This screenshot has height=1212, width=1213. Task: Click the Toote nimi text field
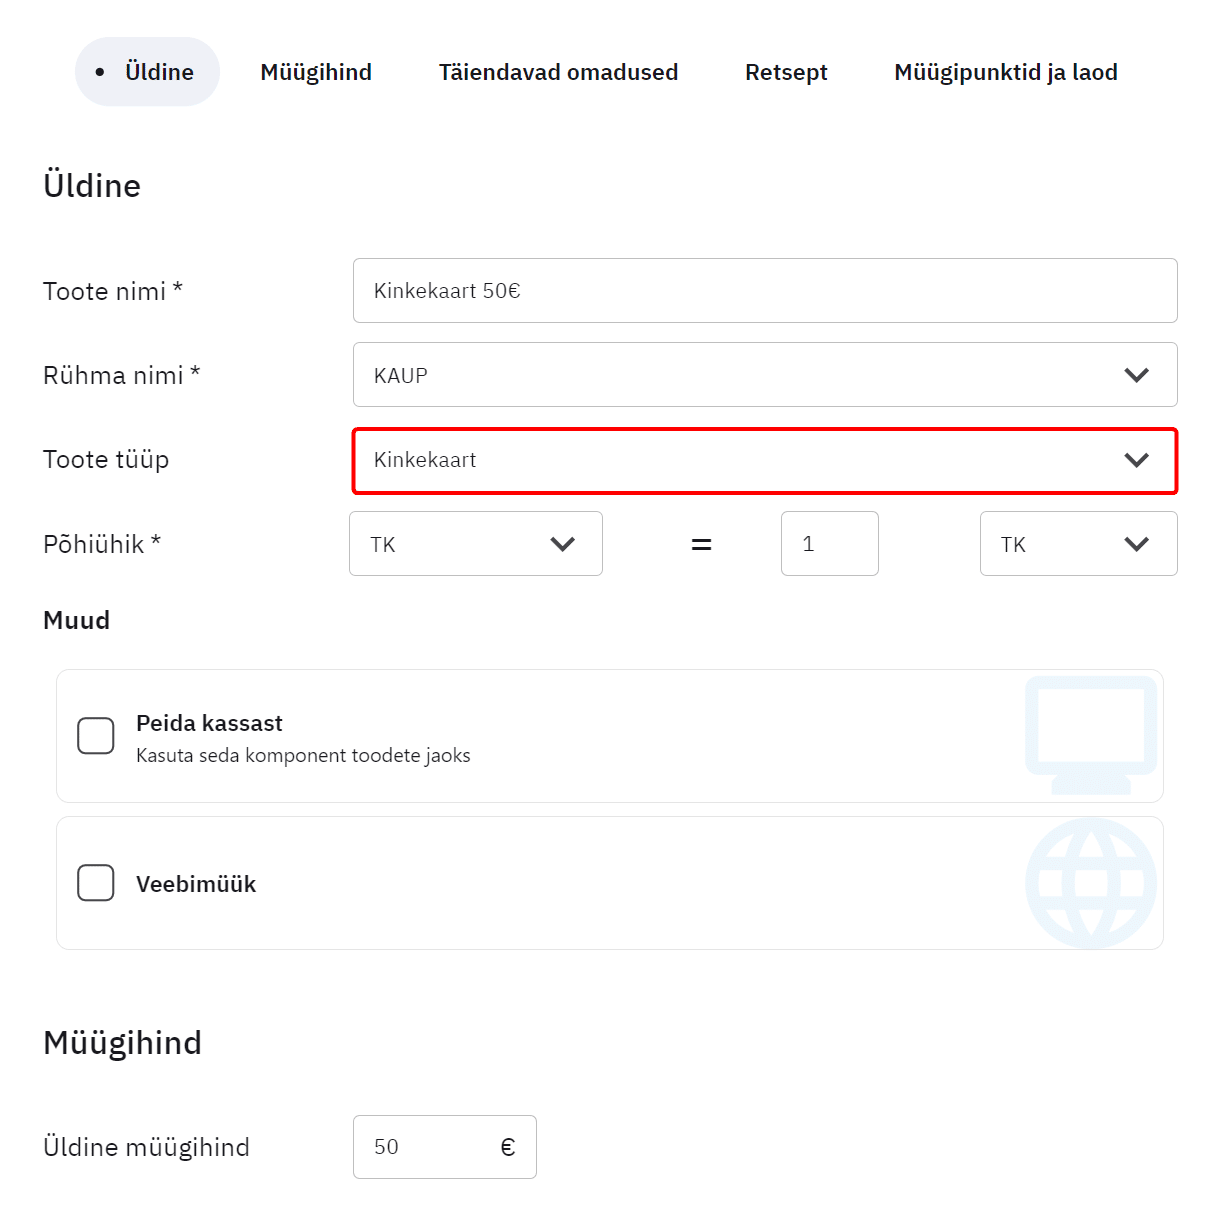coord(764,291)
